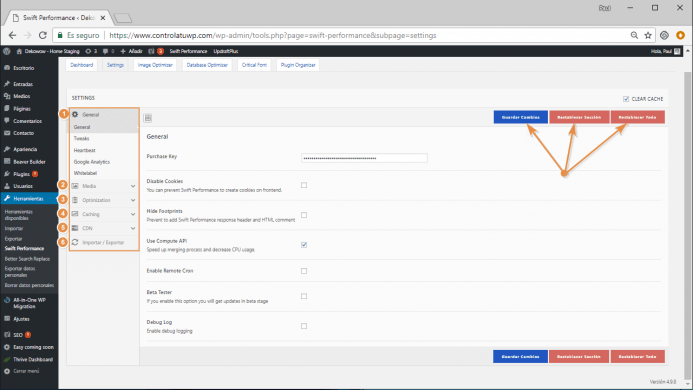Open Entradas pin icon in the sidebar
The height and width of the screenshot is (390, 693).
pyautogui.click(x=7, y=84)
